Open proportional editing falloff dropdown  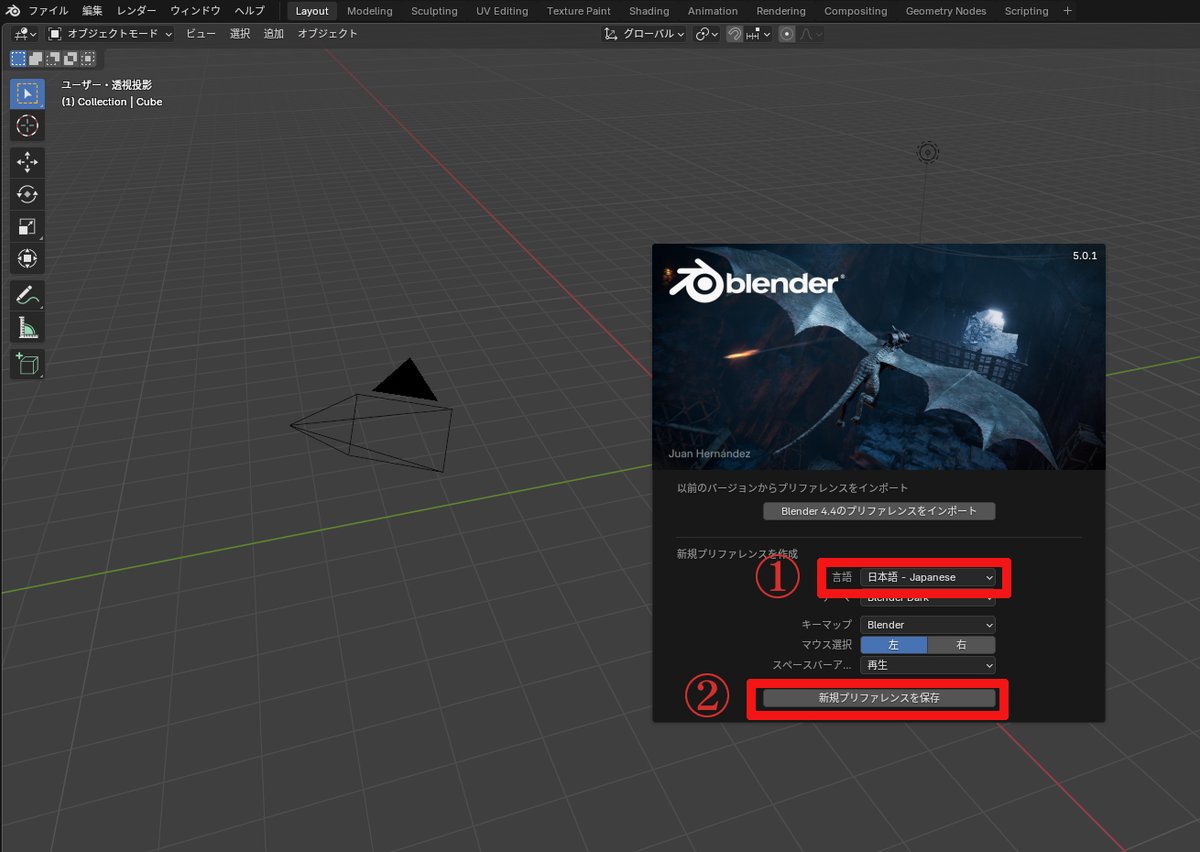click(x=810, y=34)
